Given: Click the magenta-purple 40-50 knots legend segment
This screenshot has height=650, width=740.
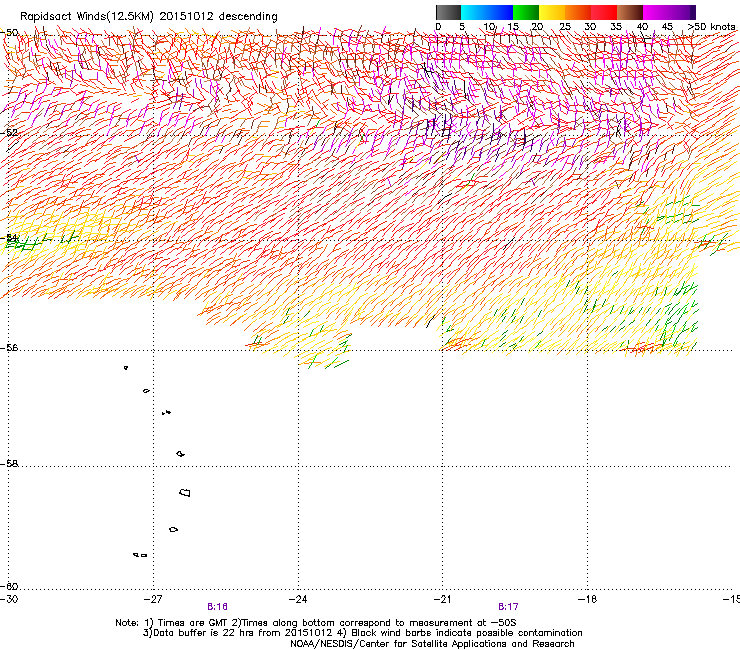Looking at the screenshot, I should coord(669,12).
